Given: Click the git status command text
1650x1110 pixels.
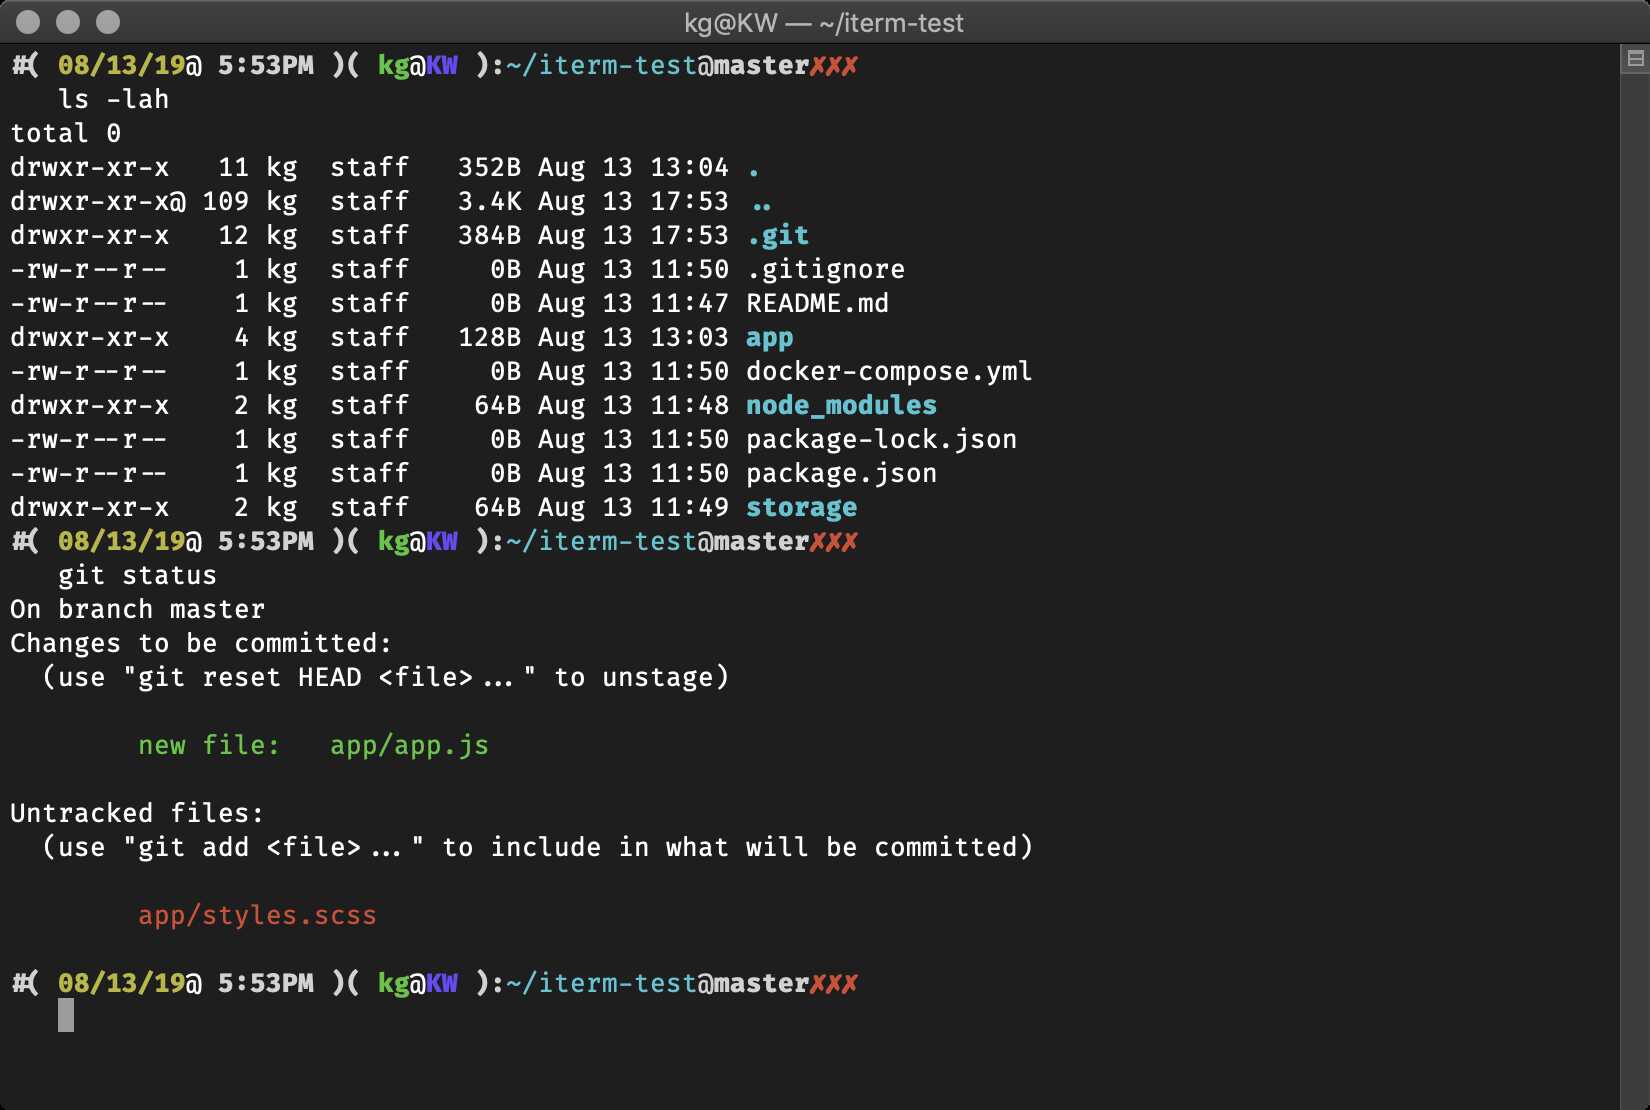Looking at the screenshot, I should (136, 575).
